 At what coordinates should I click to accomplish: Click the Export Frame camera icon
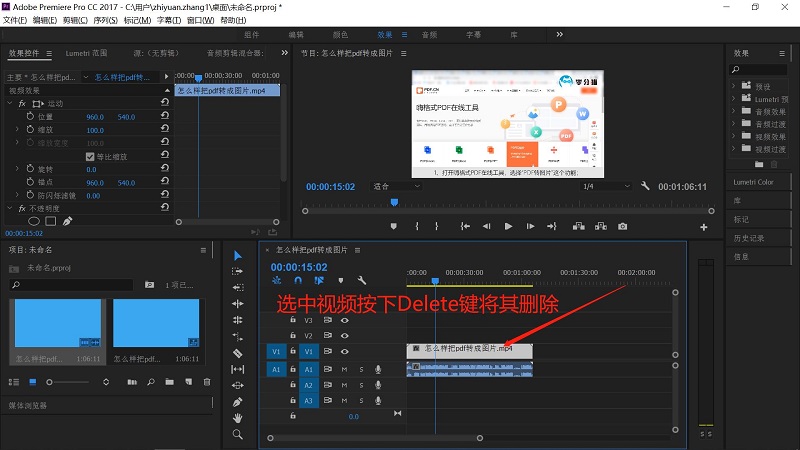tap(622, 226)
